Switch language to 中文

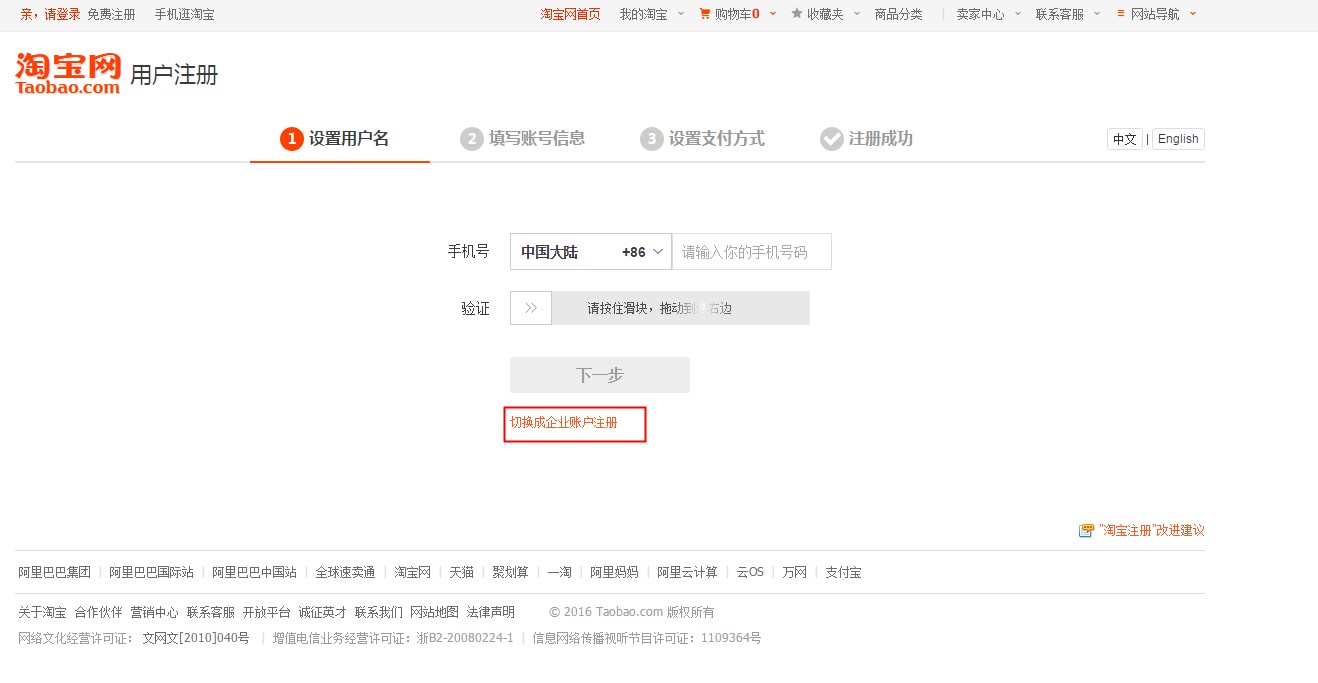[x=1125, y=139]
